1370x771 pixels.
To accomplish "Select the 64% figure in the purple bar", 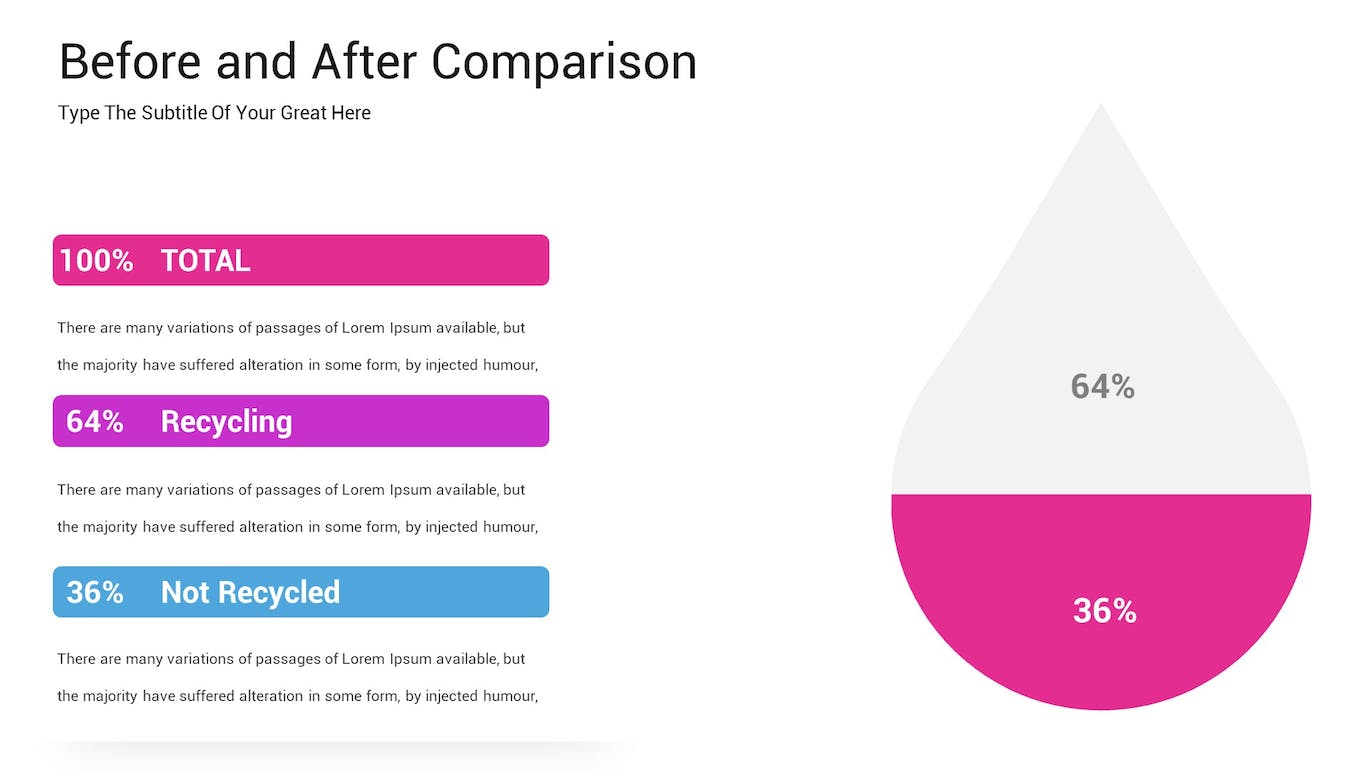I will [95, 422].
